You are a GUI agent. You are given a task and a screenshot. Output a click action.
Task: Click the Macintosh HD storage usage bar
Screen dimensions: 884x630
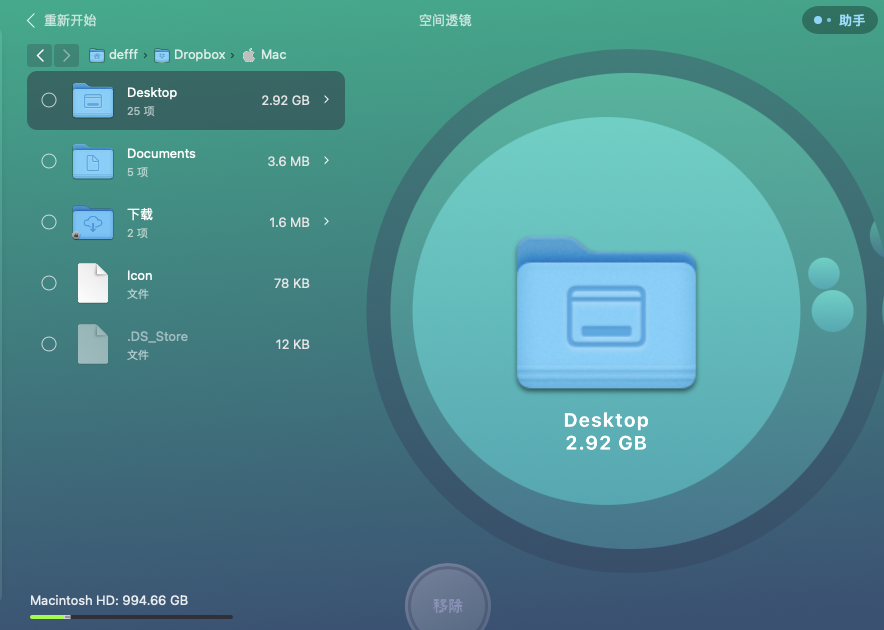click(x=131, y=617)
